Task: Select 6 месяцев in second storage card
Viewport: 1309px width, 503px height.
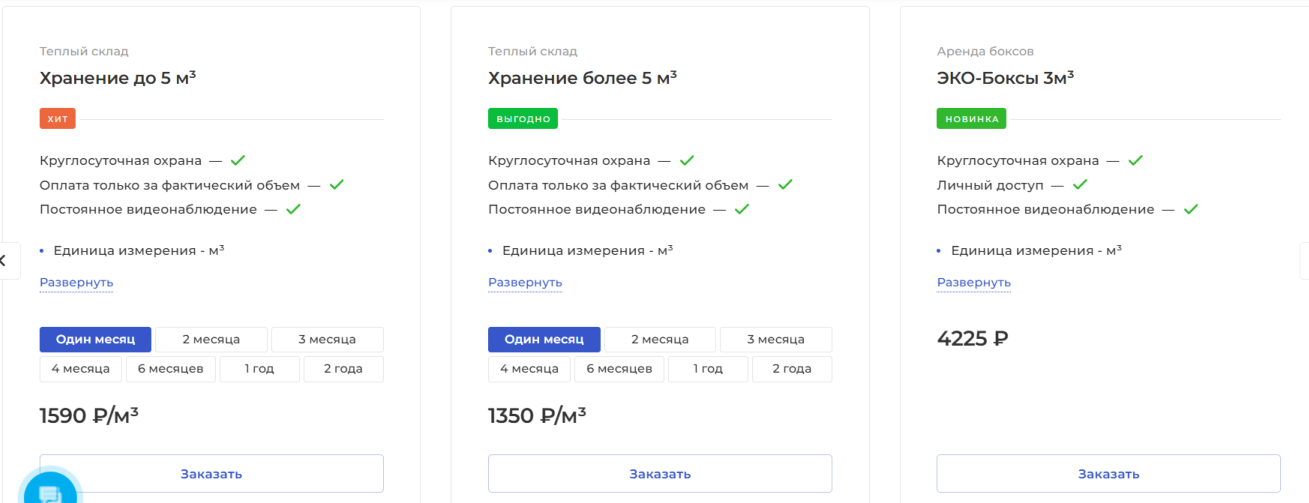Action: tap(619, 369)
